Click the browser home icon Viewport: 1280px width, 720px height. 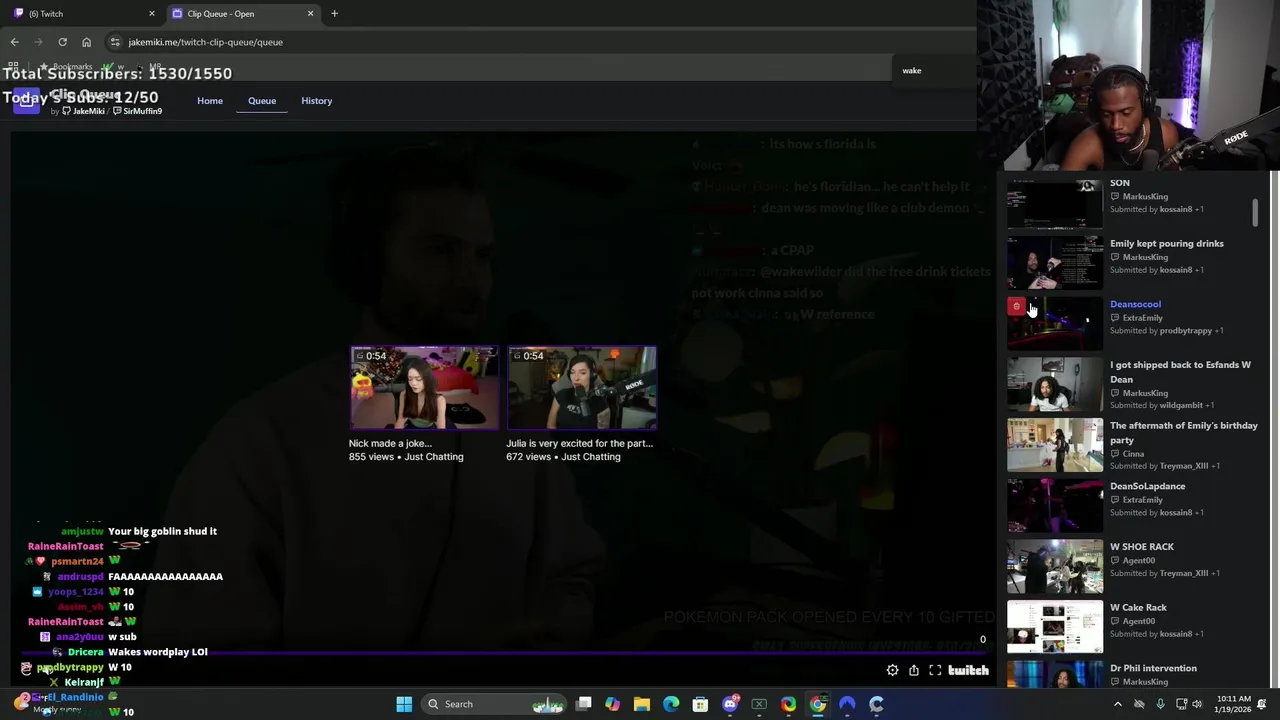tap(86, 42)
